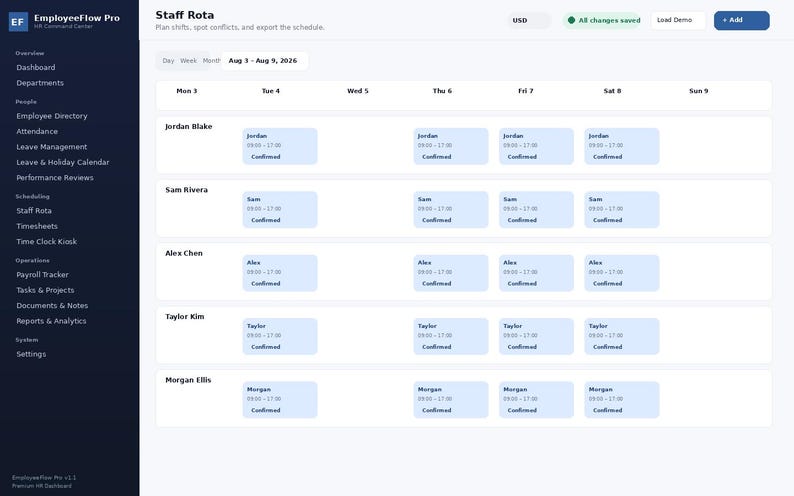The image size is (794, 496).
Task: Select the Morgan Ellis row name
Action: [188, 380]
